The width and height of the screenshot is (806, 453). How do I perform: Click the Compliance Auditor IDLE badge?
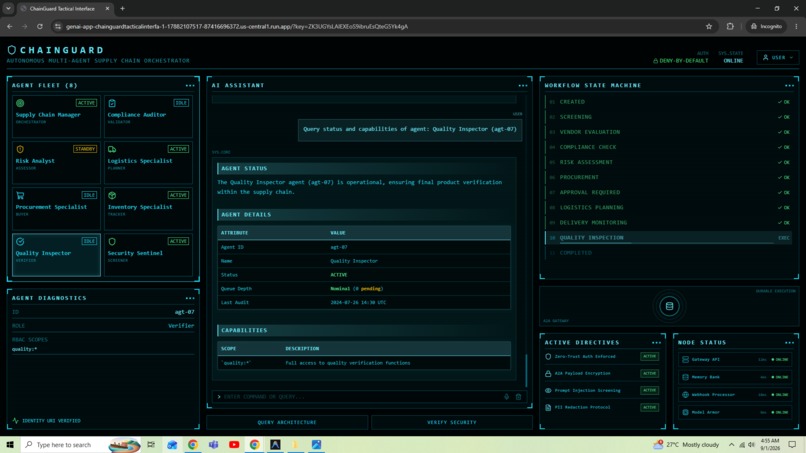181,103
